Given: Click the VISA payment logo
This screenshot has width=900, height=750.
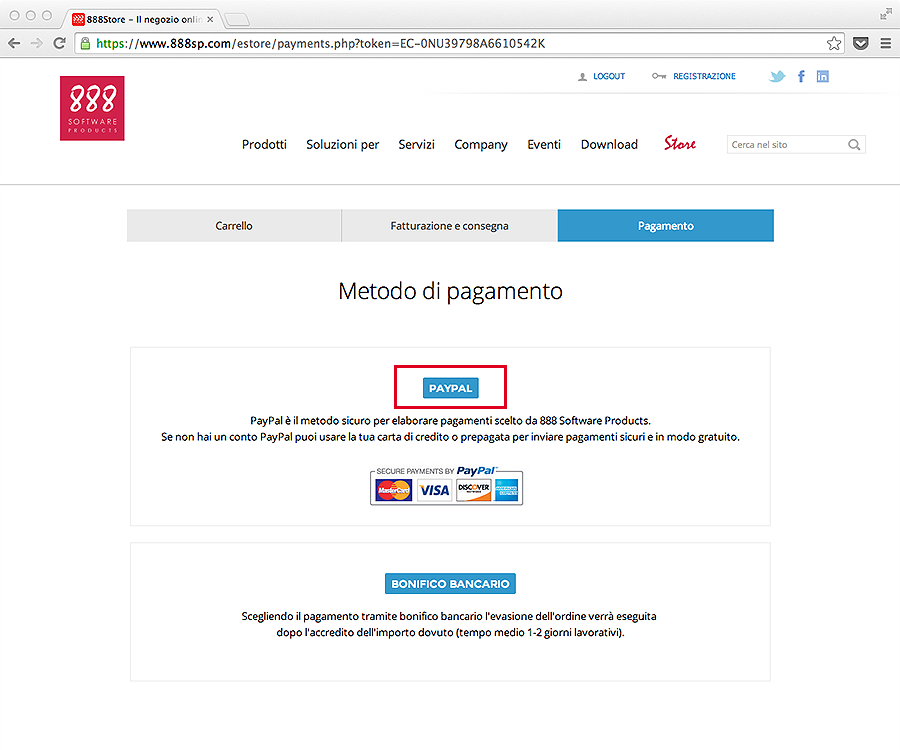Looking at the screenshot, I should pyautogui.click(x=434, y=490).
